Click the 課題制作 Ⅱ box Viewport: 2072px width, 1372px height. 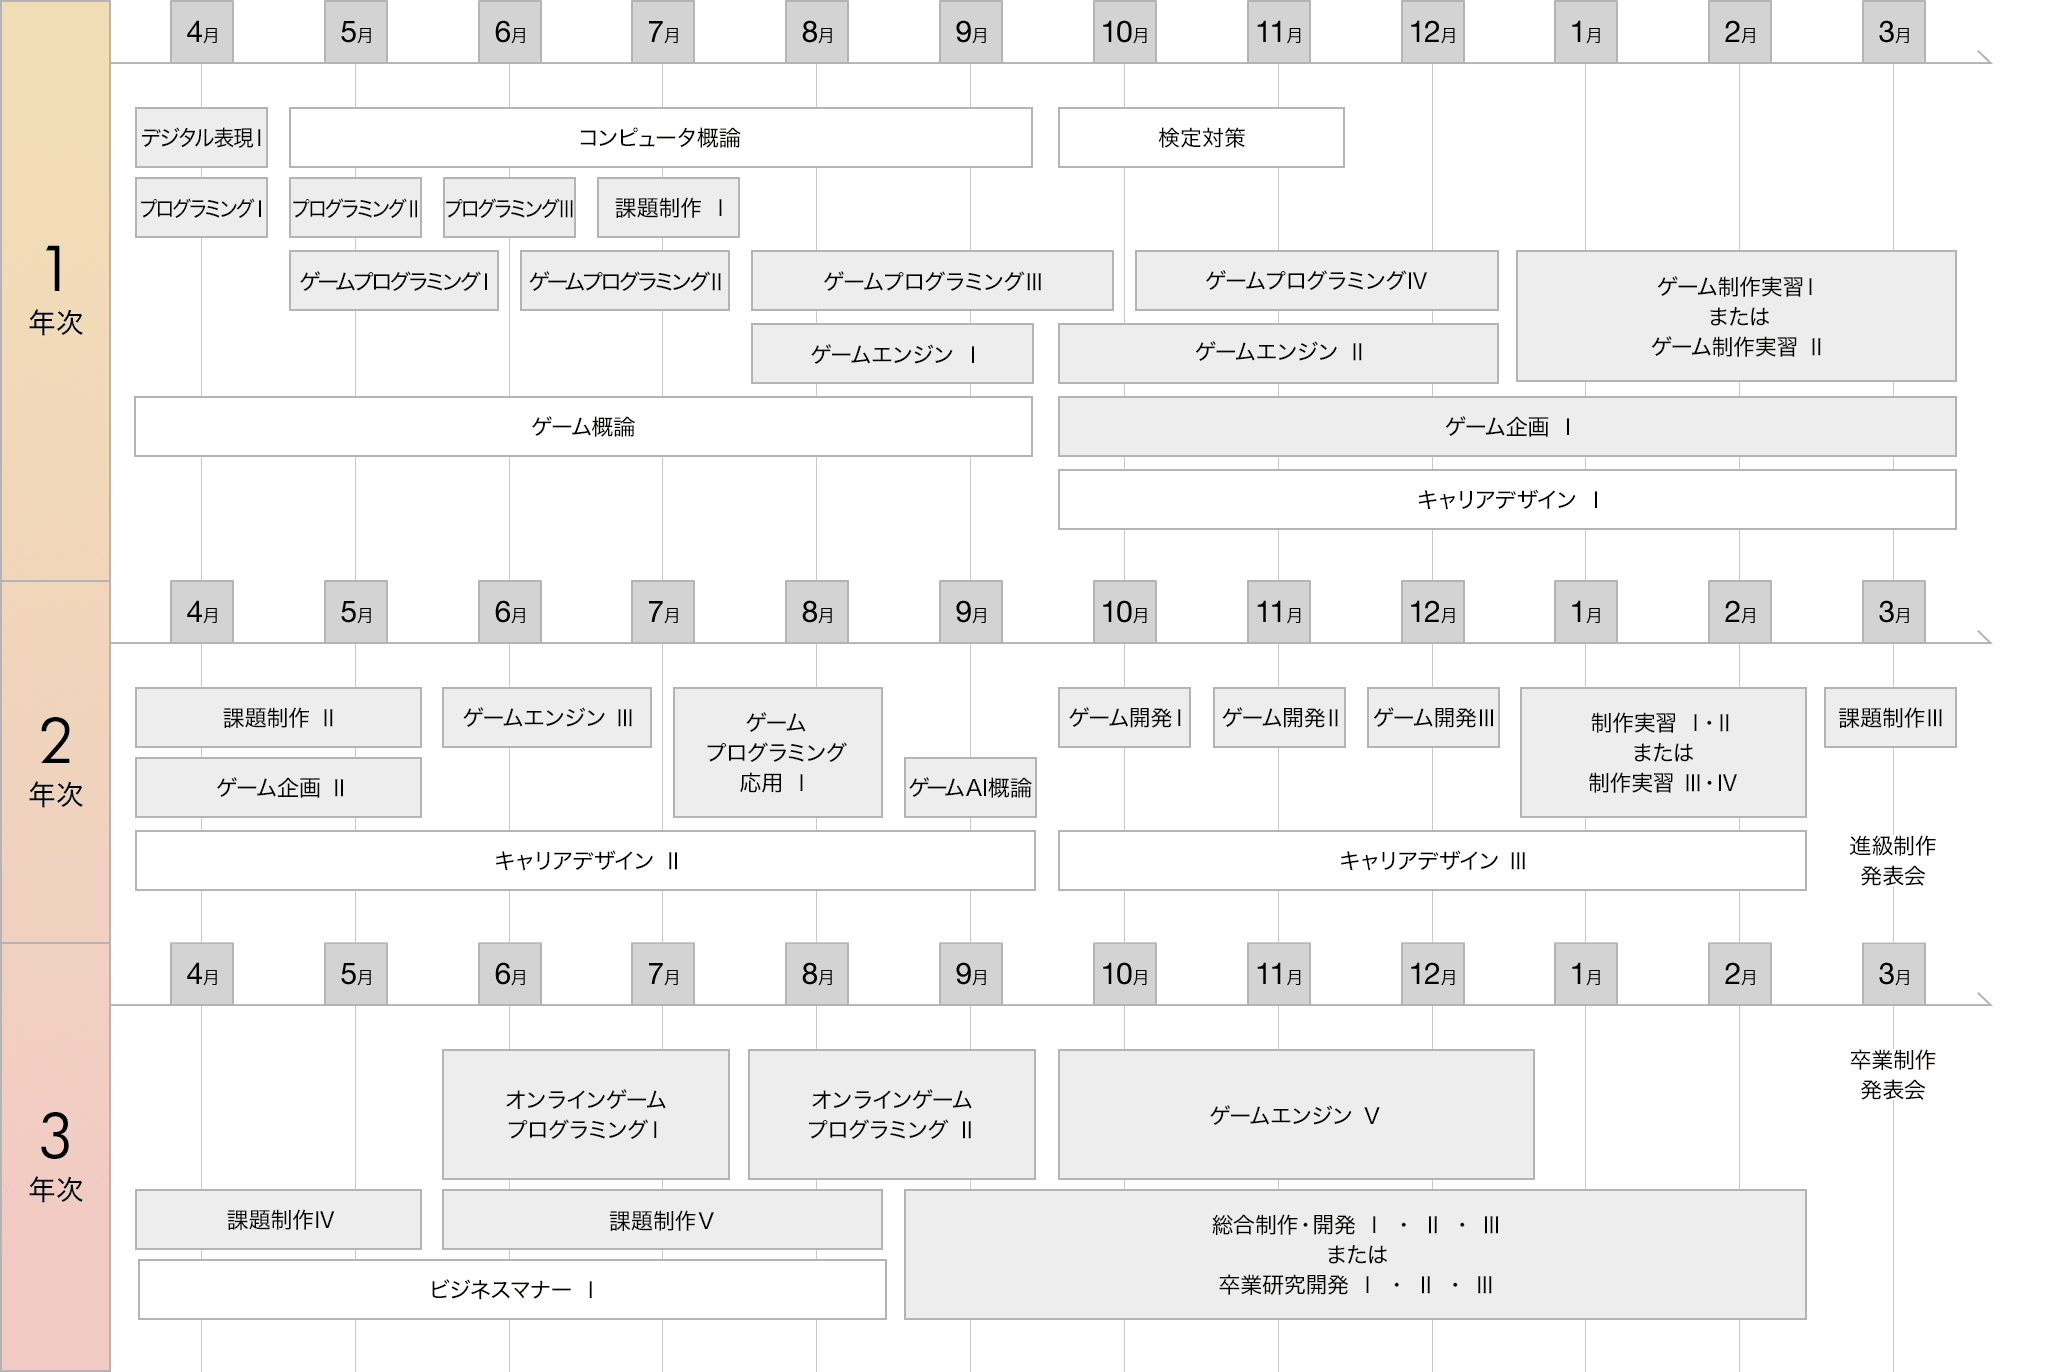click(x=278, y=718)
